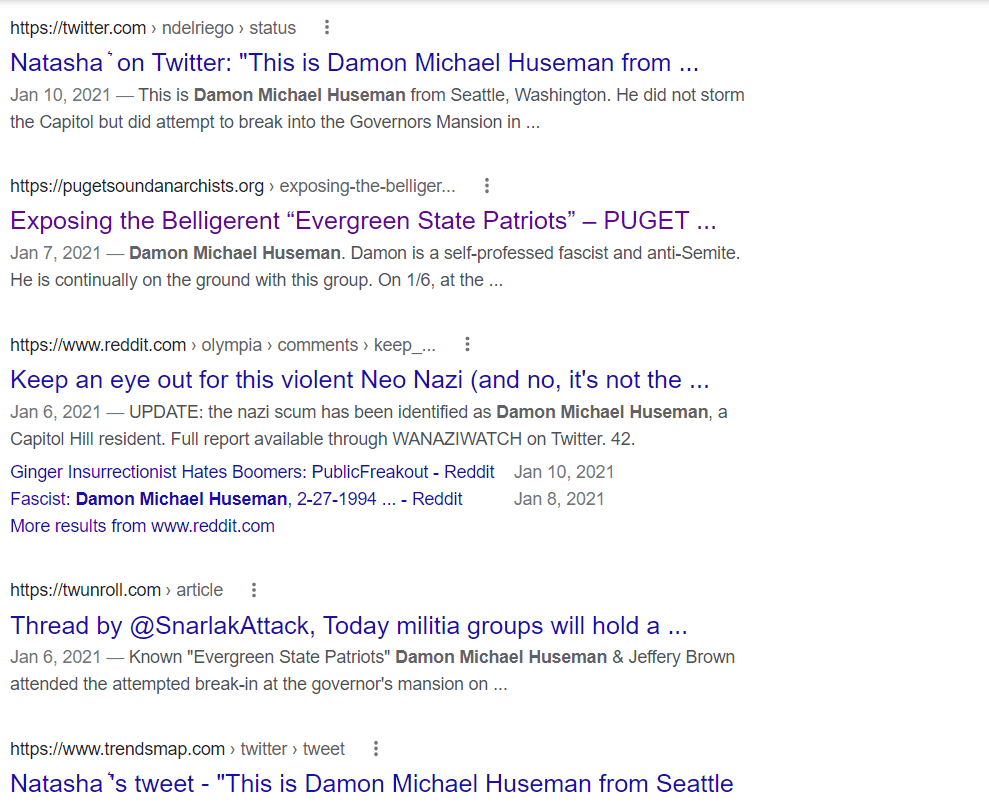
Task: Open "Exposing the Belligerent" result title
Action: (x=363, y=220)
